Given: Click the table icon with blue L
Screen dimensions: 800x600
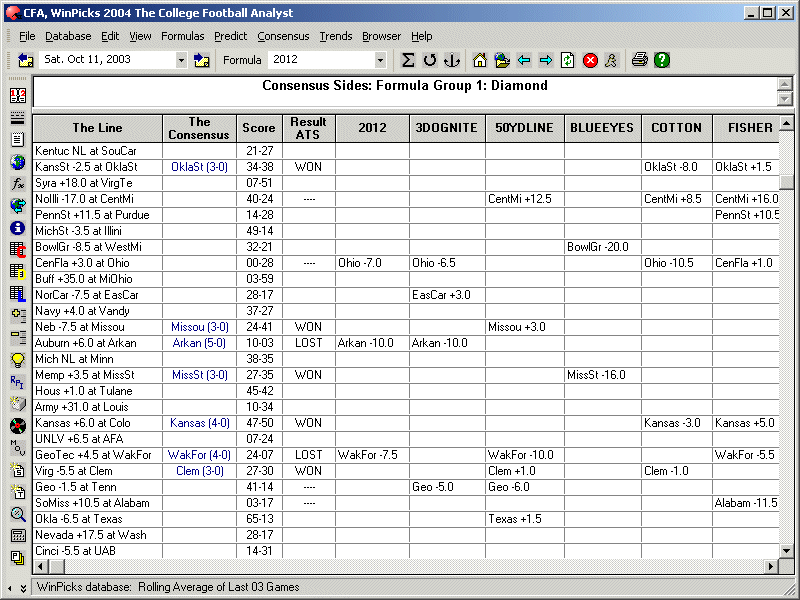Looking at the screenshot, I should coord(18,294).
